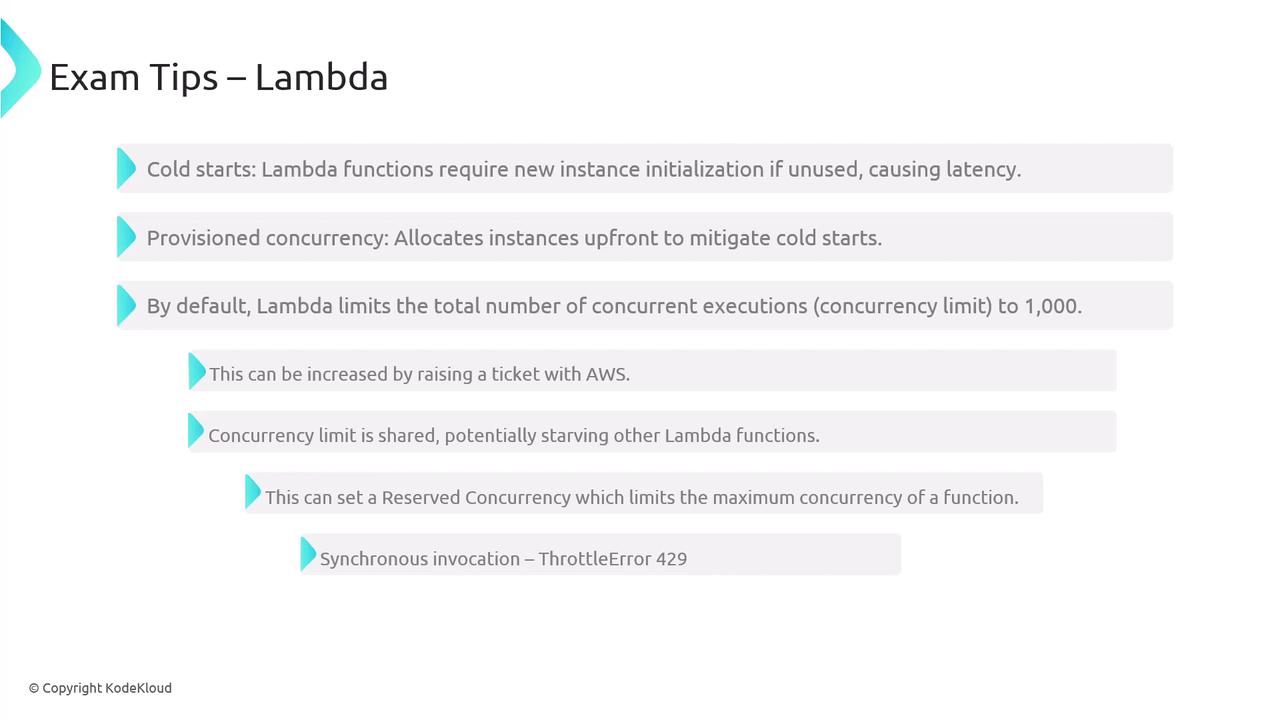
Task: Select the bullet arrow before 'By default, Lambda limits'
Action: pos(126,305)
